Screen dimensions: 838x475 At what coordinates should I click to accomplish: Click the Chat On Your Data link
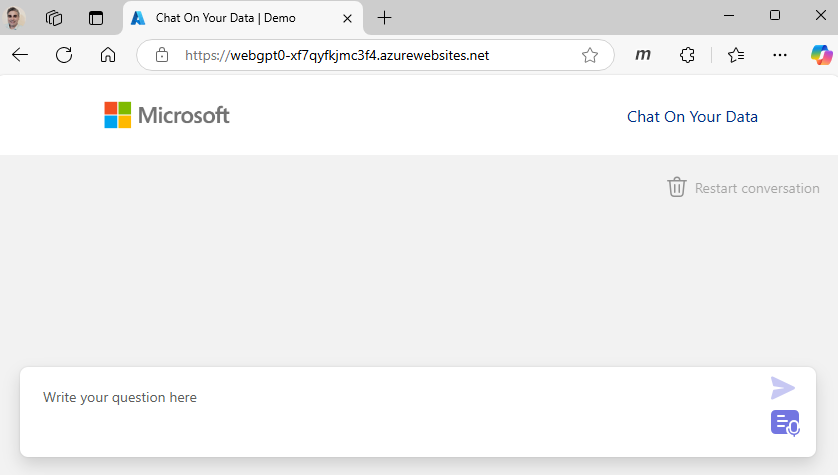coord(692,116)
